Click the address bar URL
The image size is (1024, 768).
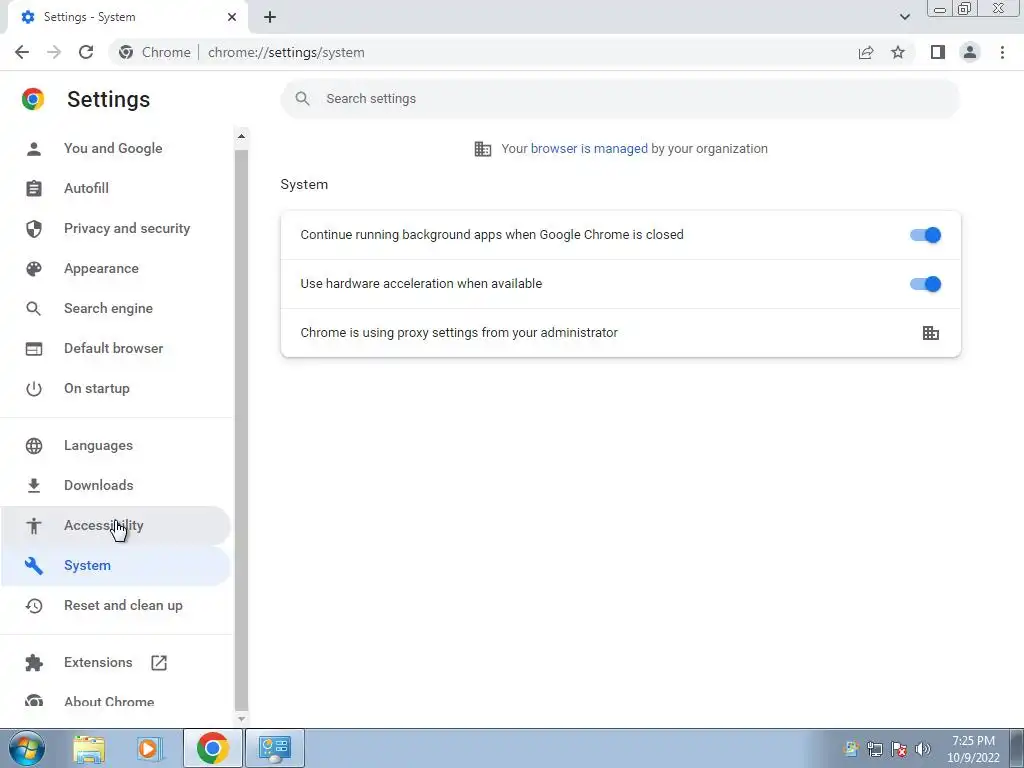coord(286,52)
